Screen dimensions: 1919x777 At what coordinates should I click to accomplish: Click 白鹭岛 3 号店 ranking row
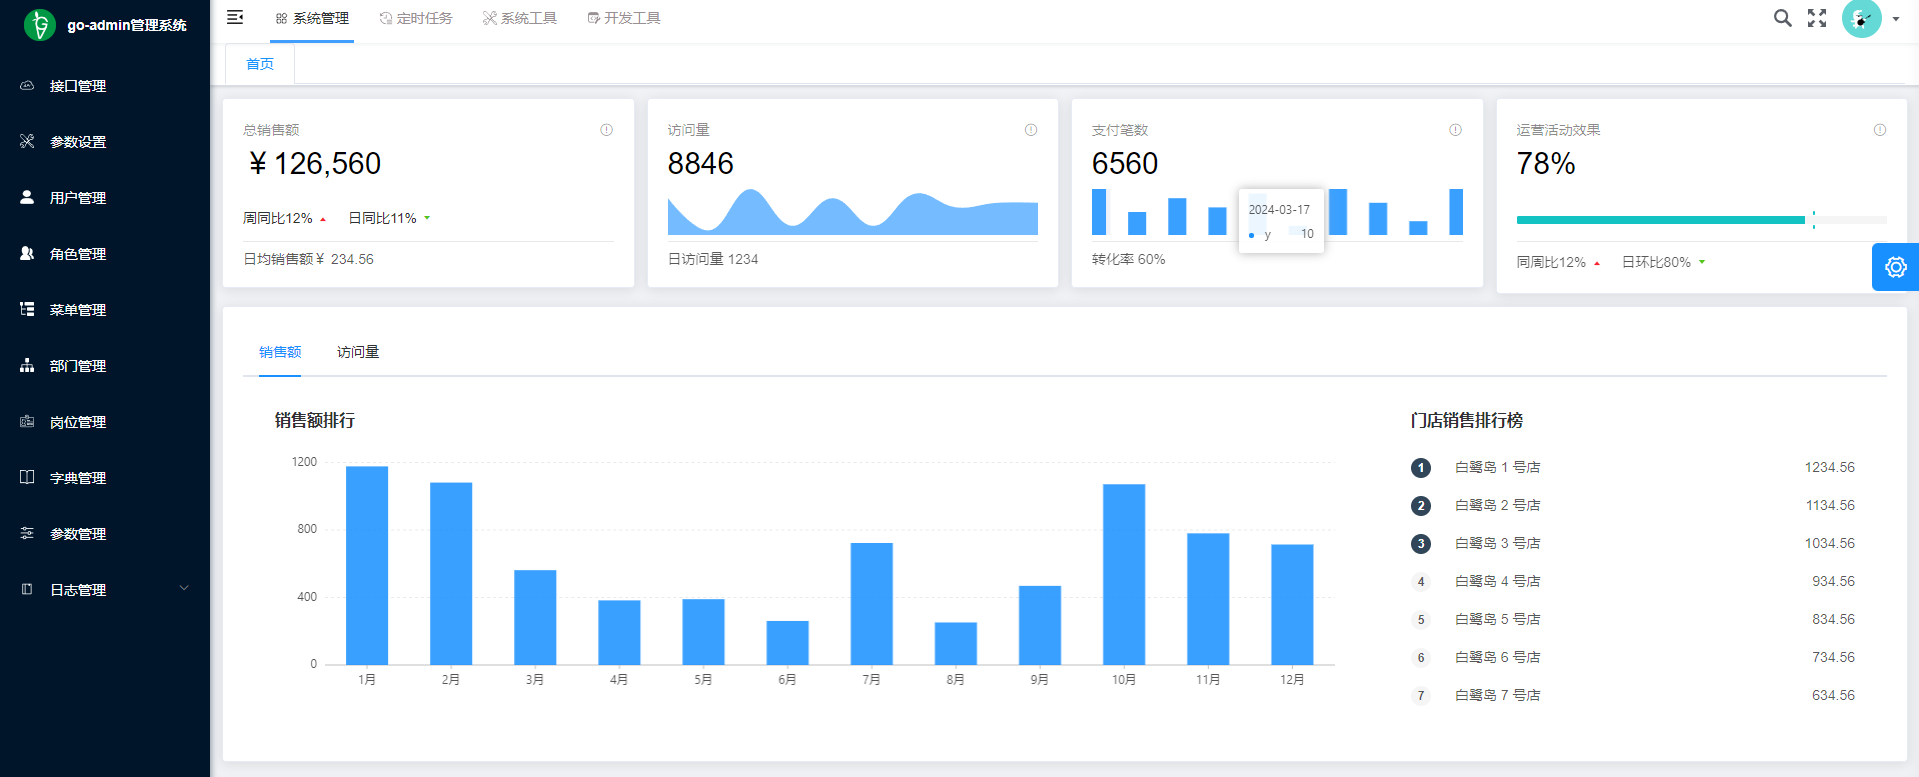pos(1633,543)
